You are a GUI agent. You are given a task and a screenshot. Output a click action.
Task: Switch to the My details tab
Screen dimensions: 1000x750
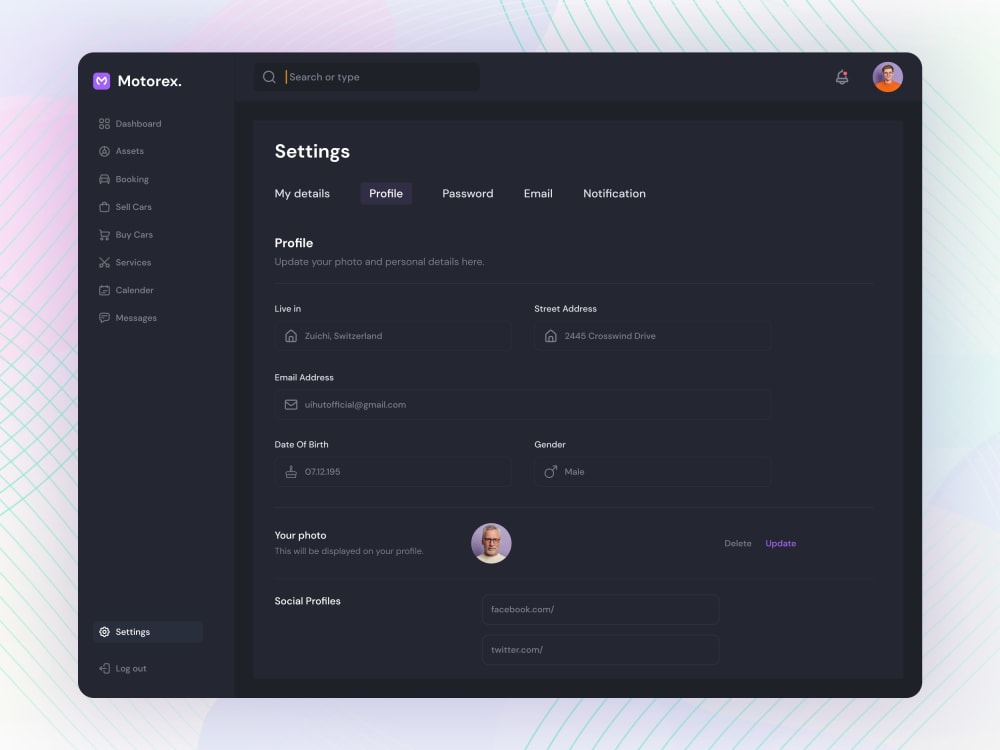[x=303, y=193]
